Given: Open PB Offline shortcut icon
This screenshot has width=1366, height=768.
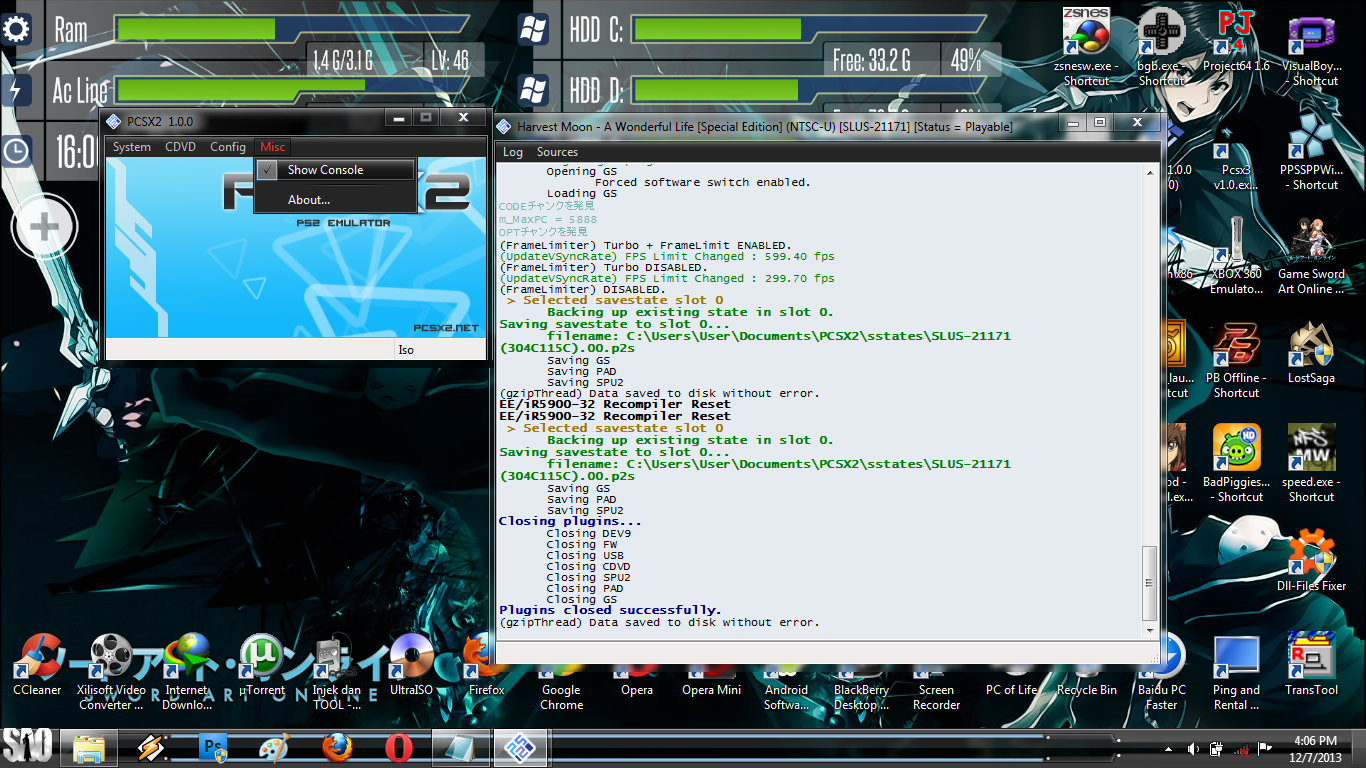Looking at the screenshot, I should 1236,360.
